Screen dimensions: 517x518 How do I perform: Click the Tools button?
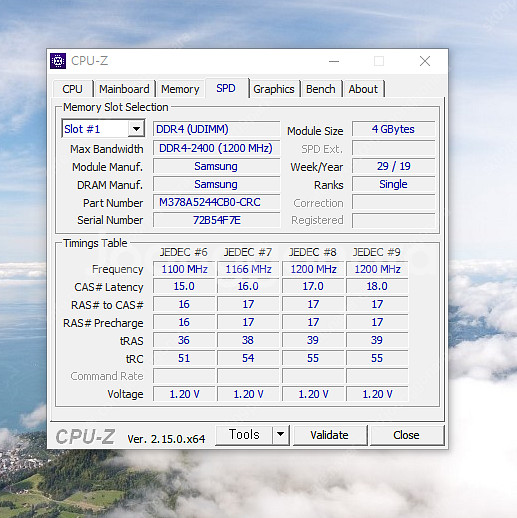click(244, 435)
